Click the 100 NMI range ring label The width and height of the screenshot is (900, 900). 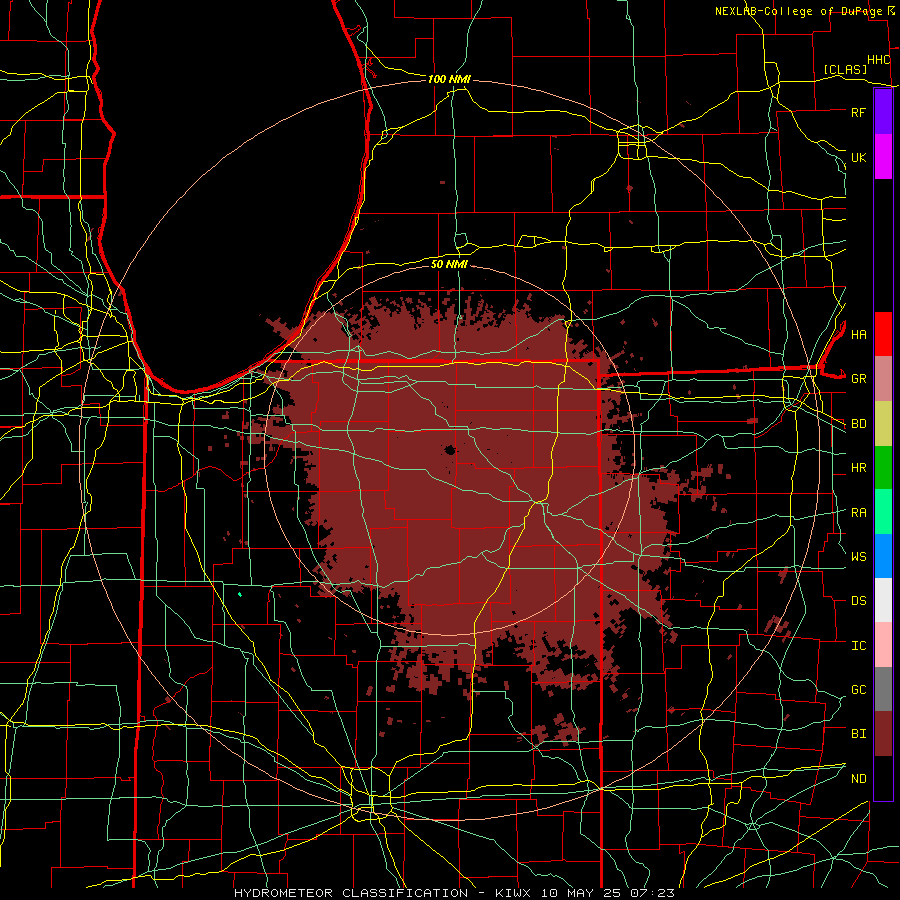coord(449,79)
